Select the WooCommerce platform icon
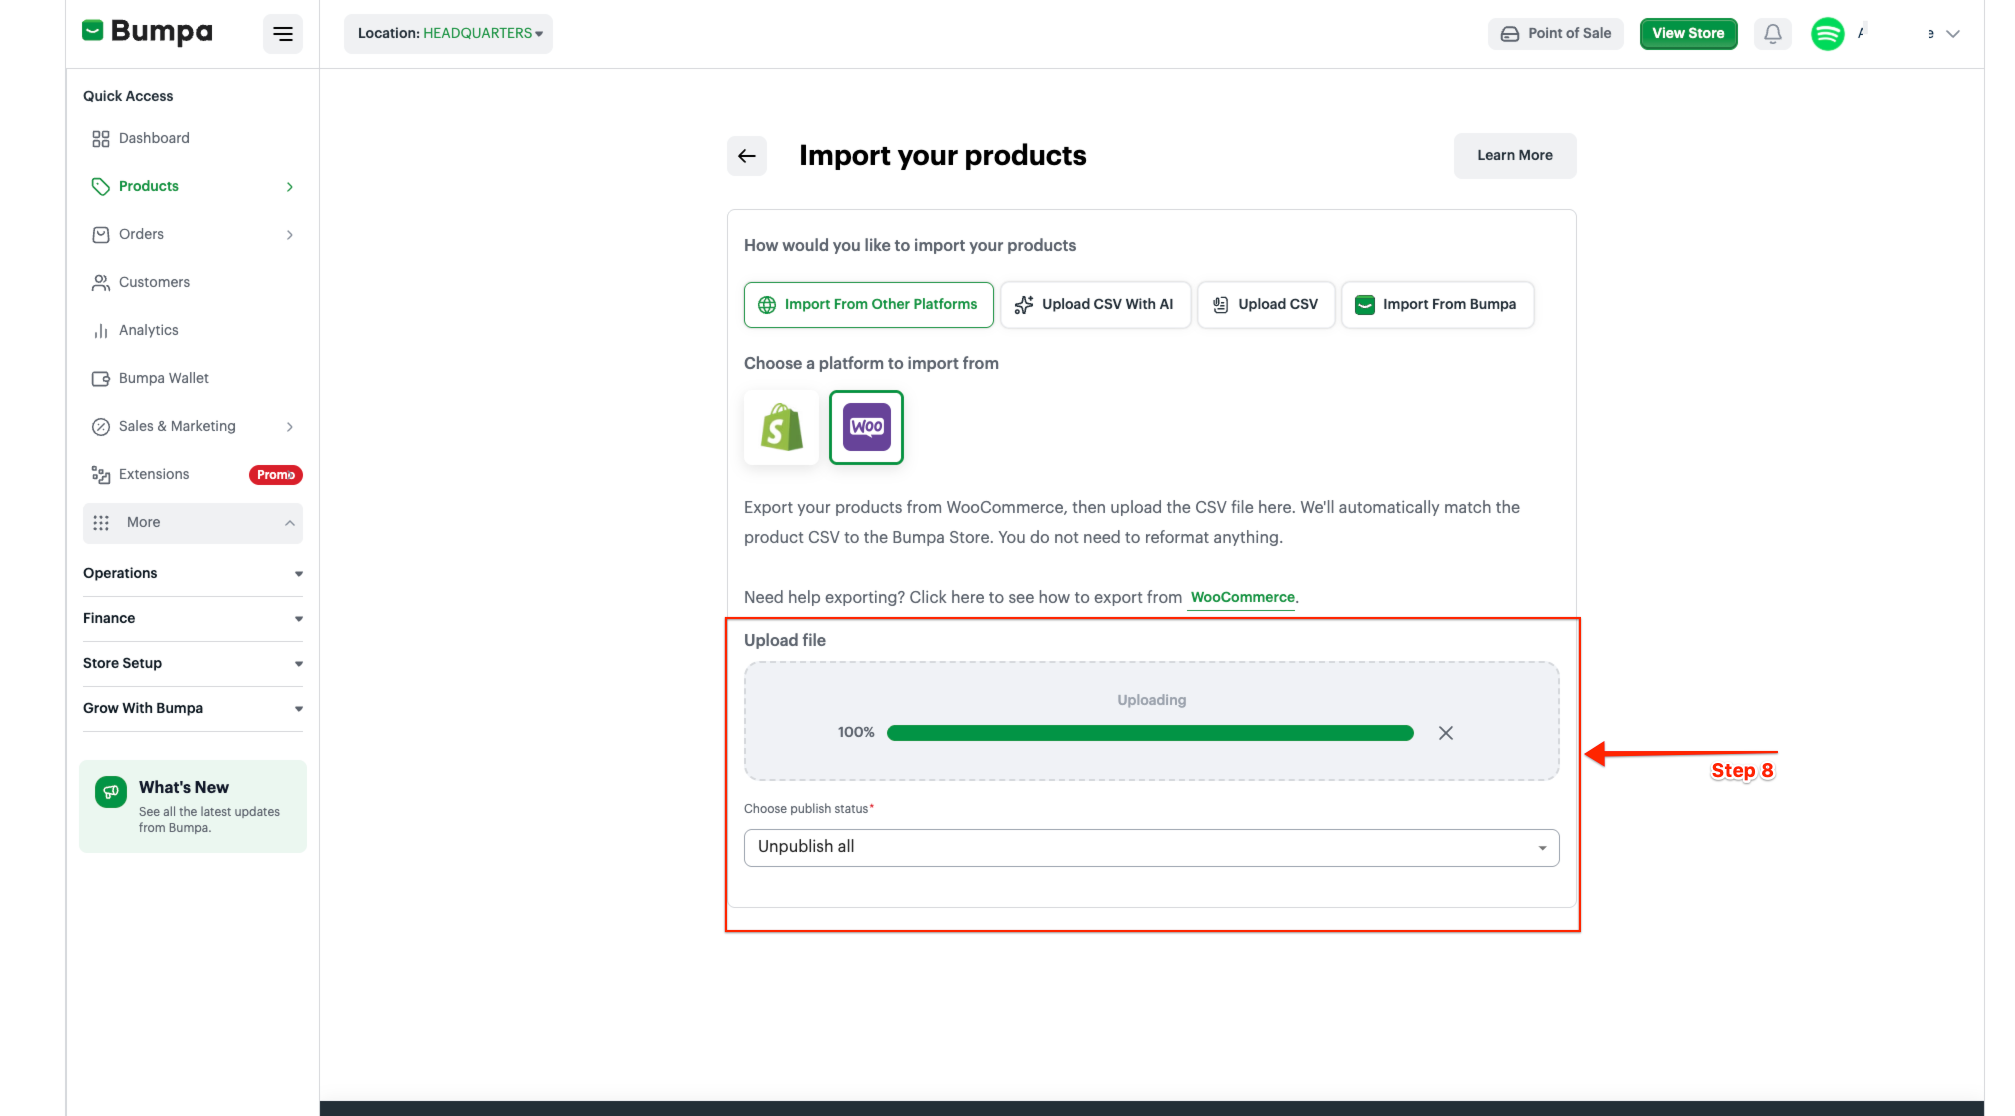The height and width of the screenshot is (1116, 2015). [x=866, y=427]
